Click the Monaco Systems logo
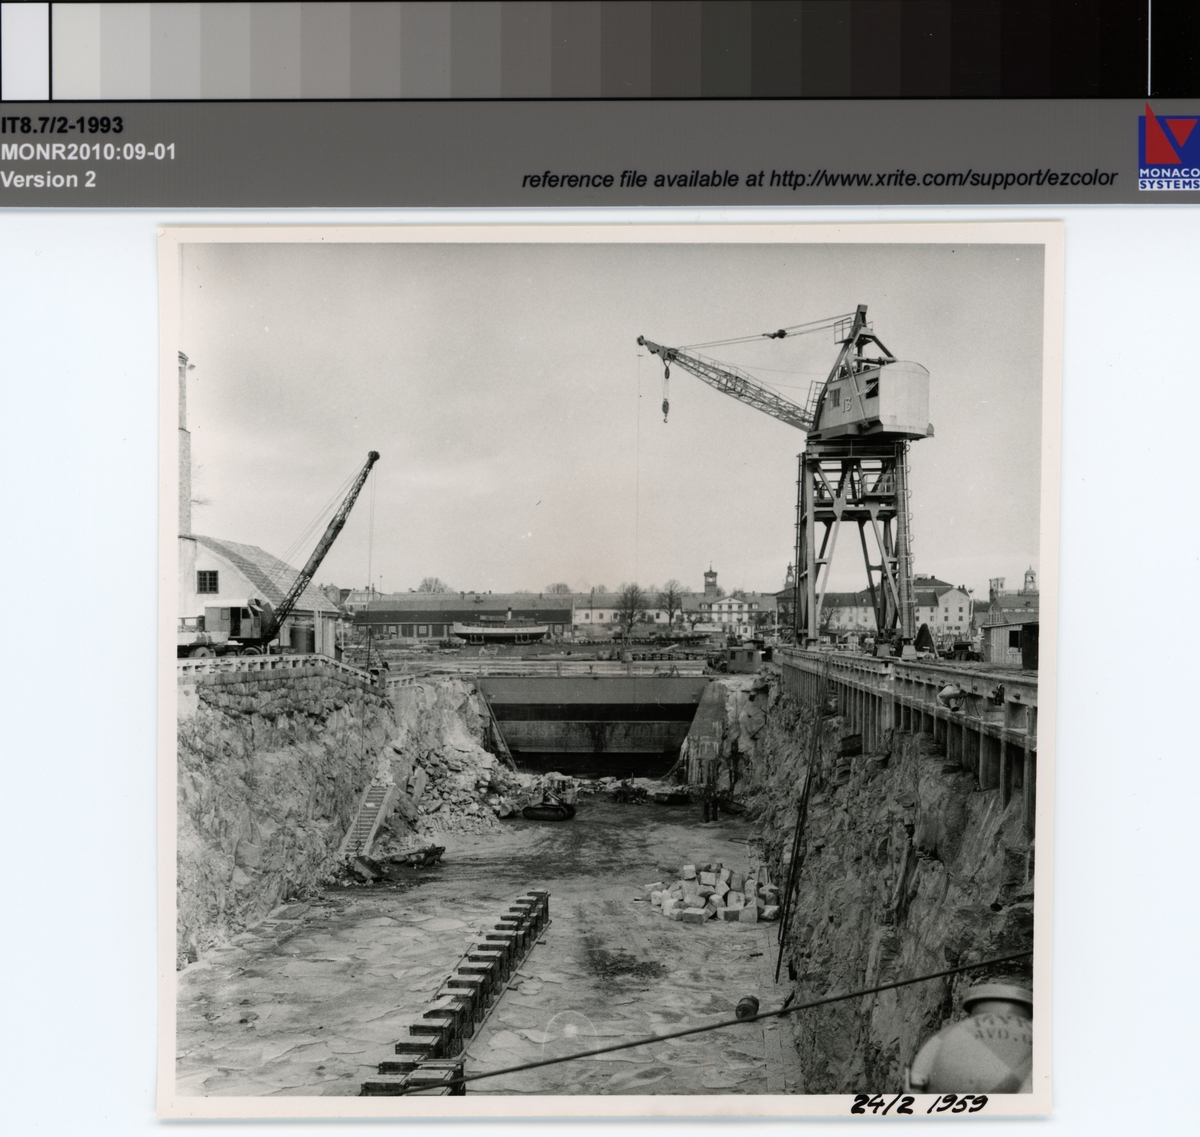 [x=1167, y=147]
